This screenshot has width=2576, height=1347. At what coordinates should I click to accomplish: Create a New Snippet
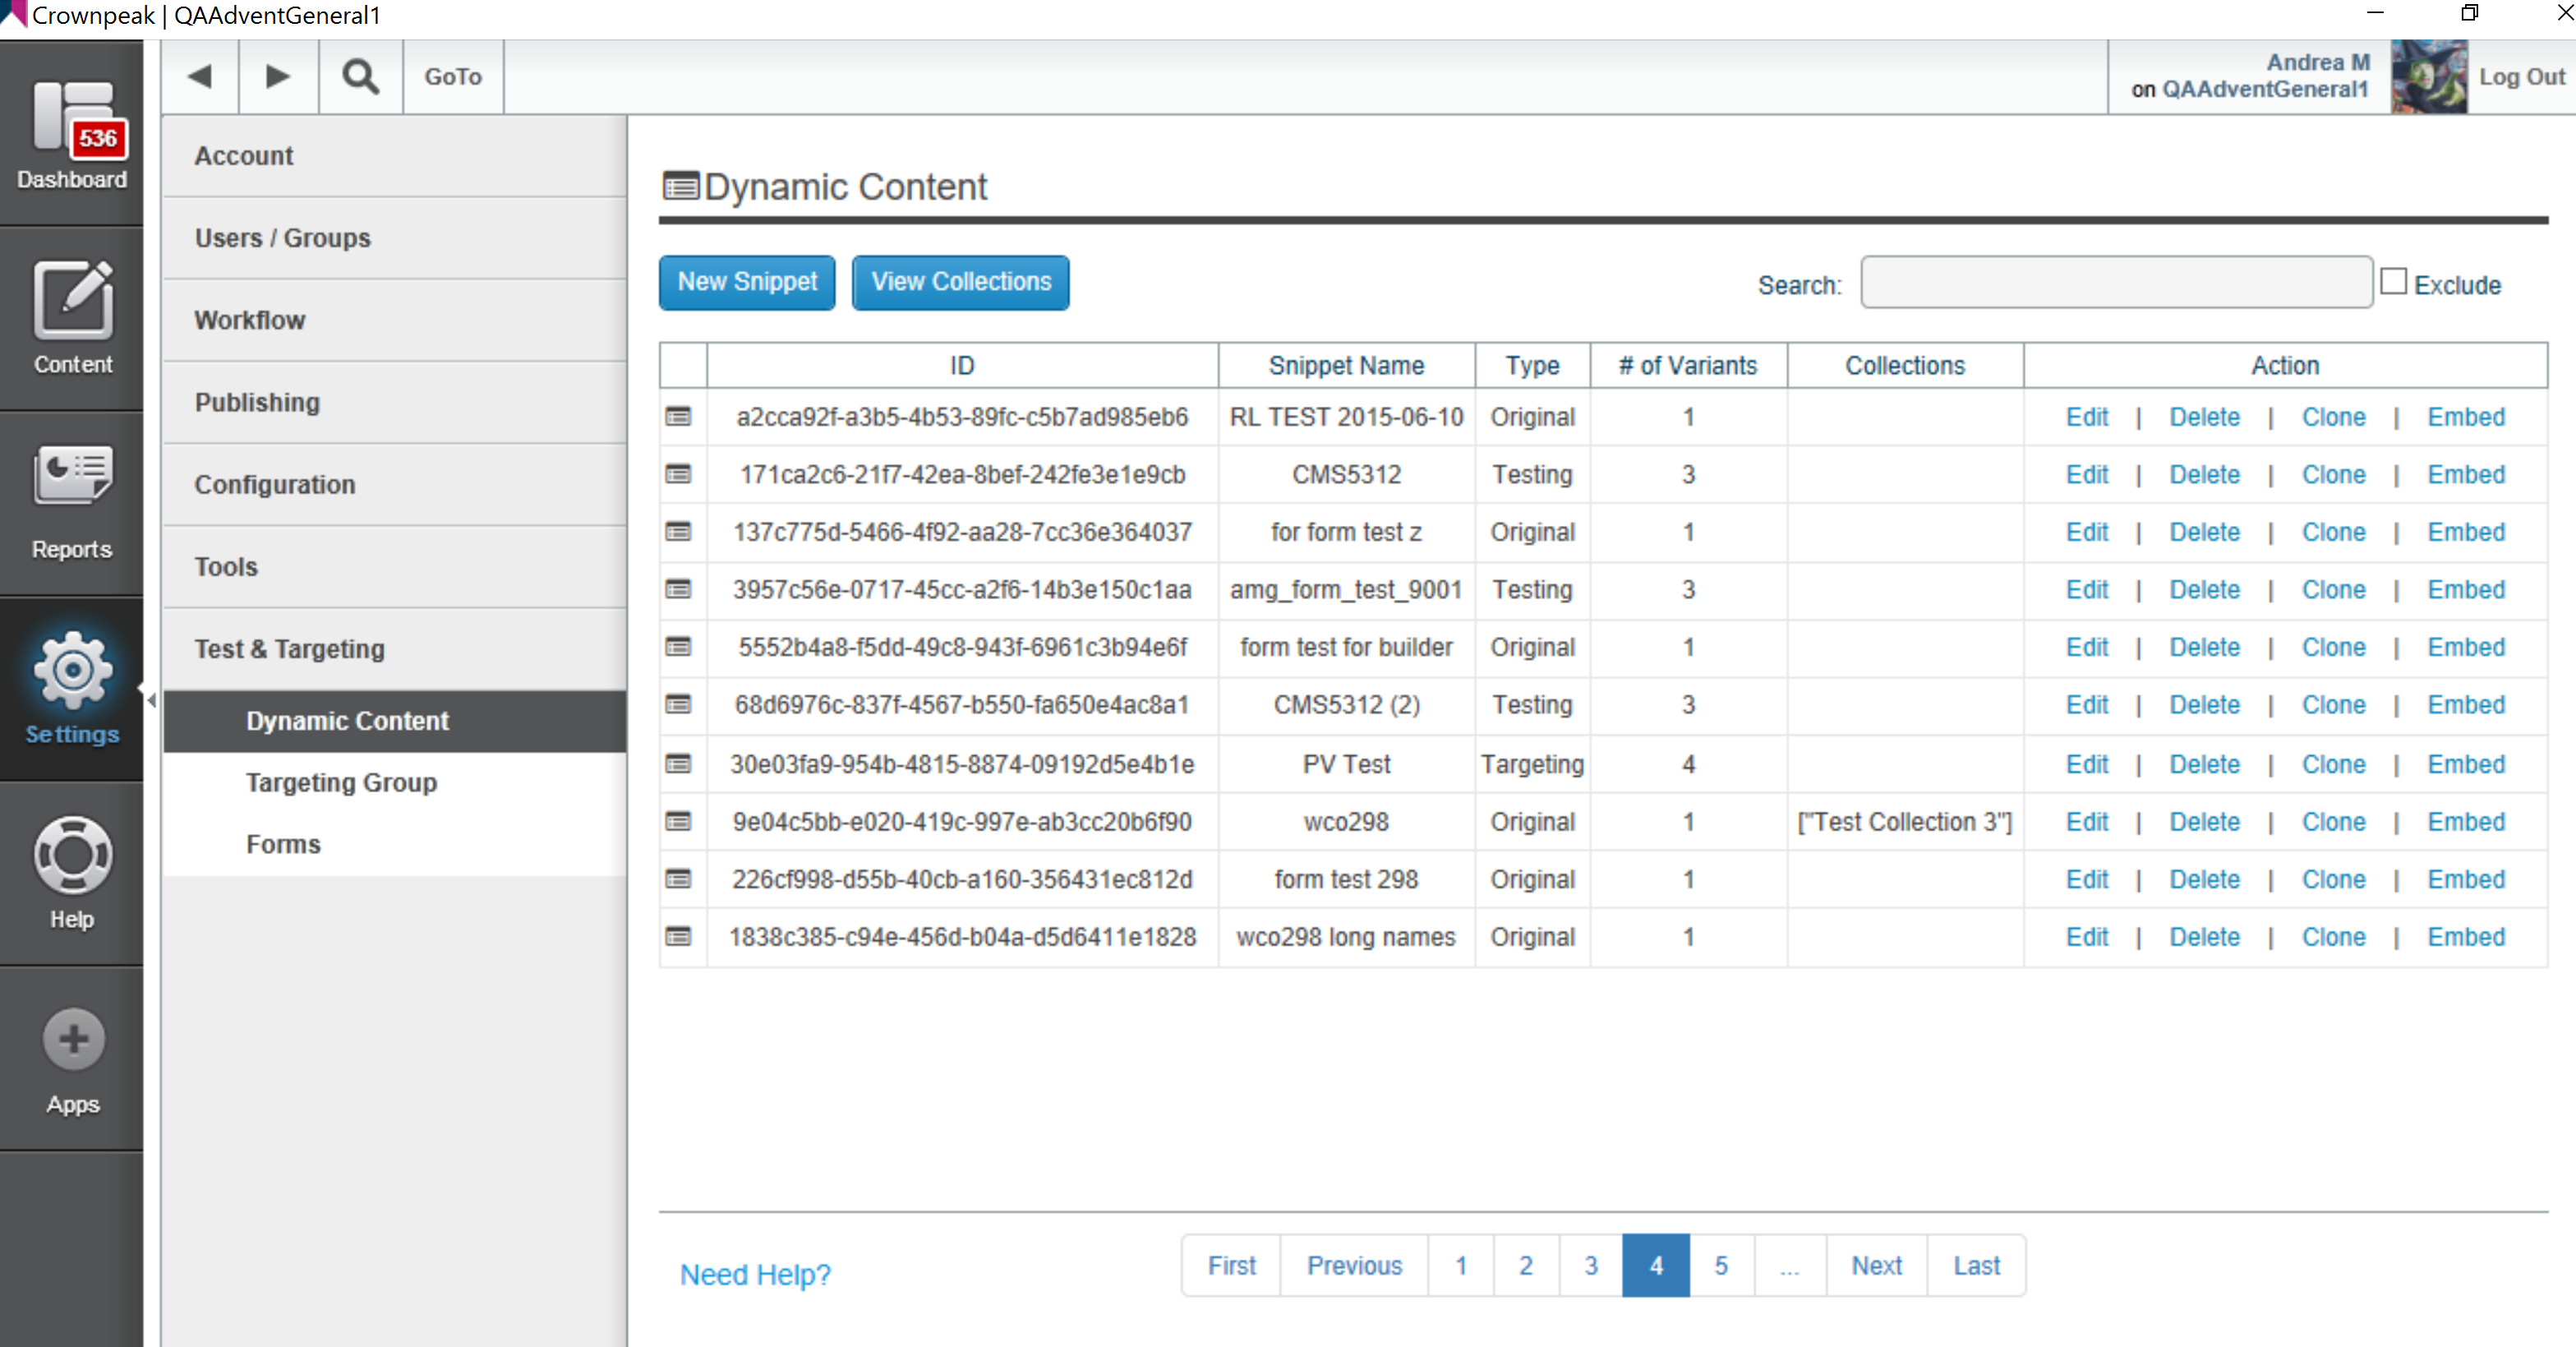(x=747, y=282)
